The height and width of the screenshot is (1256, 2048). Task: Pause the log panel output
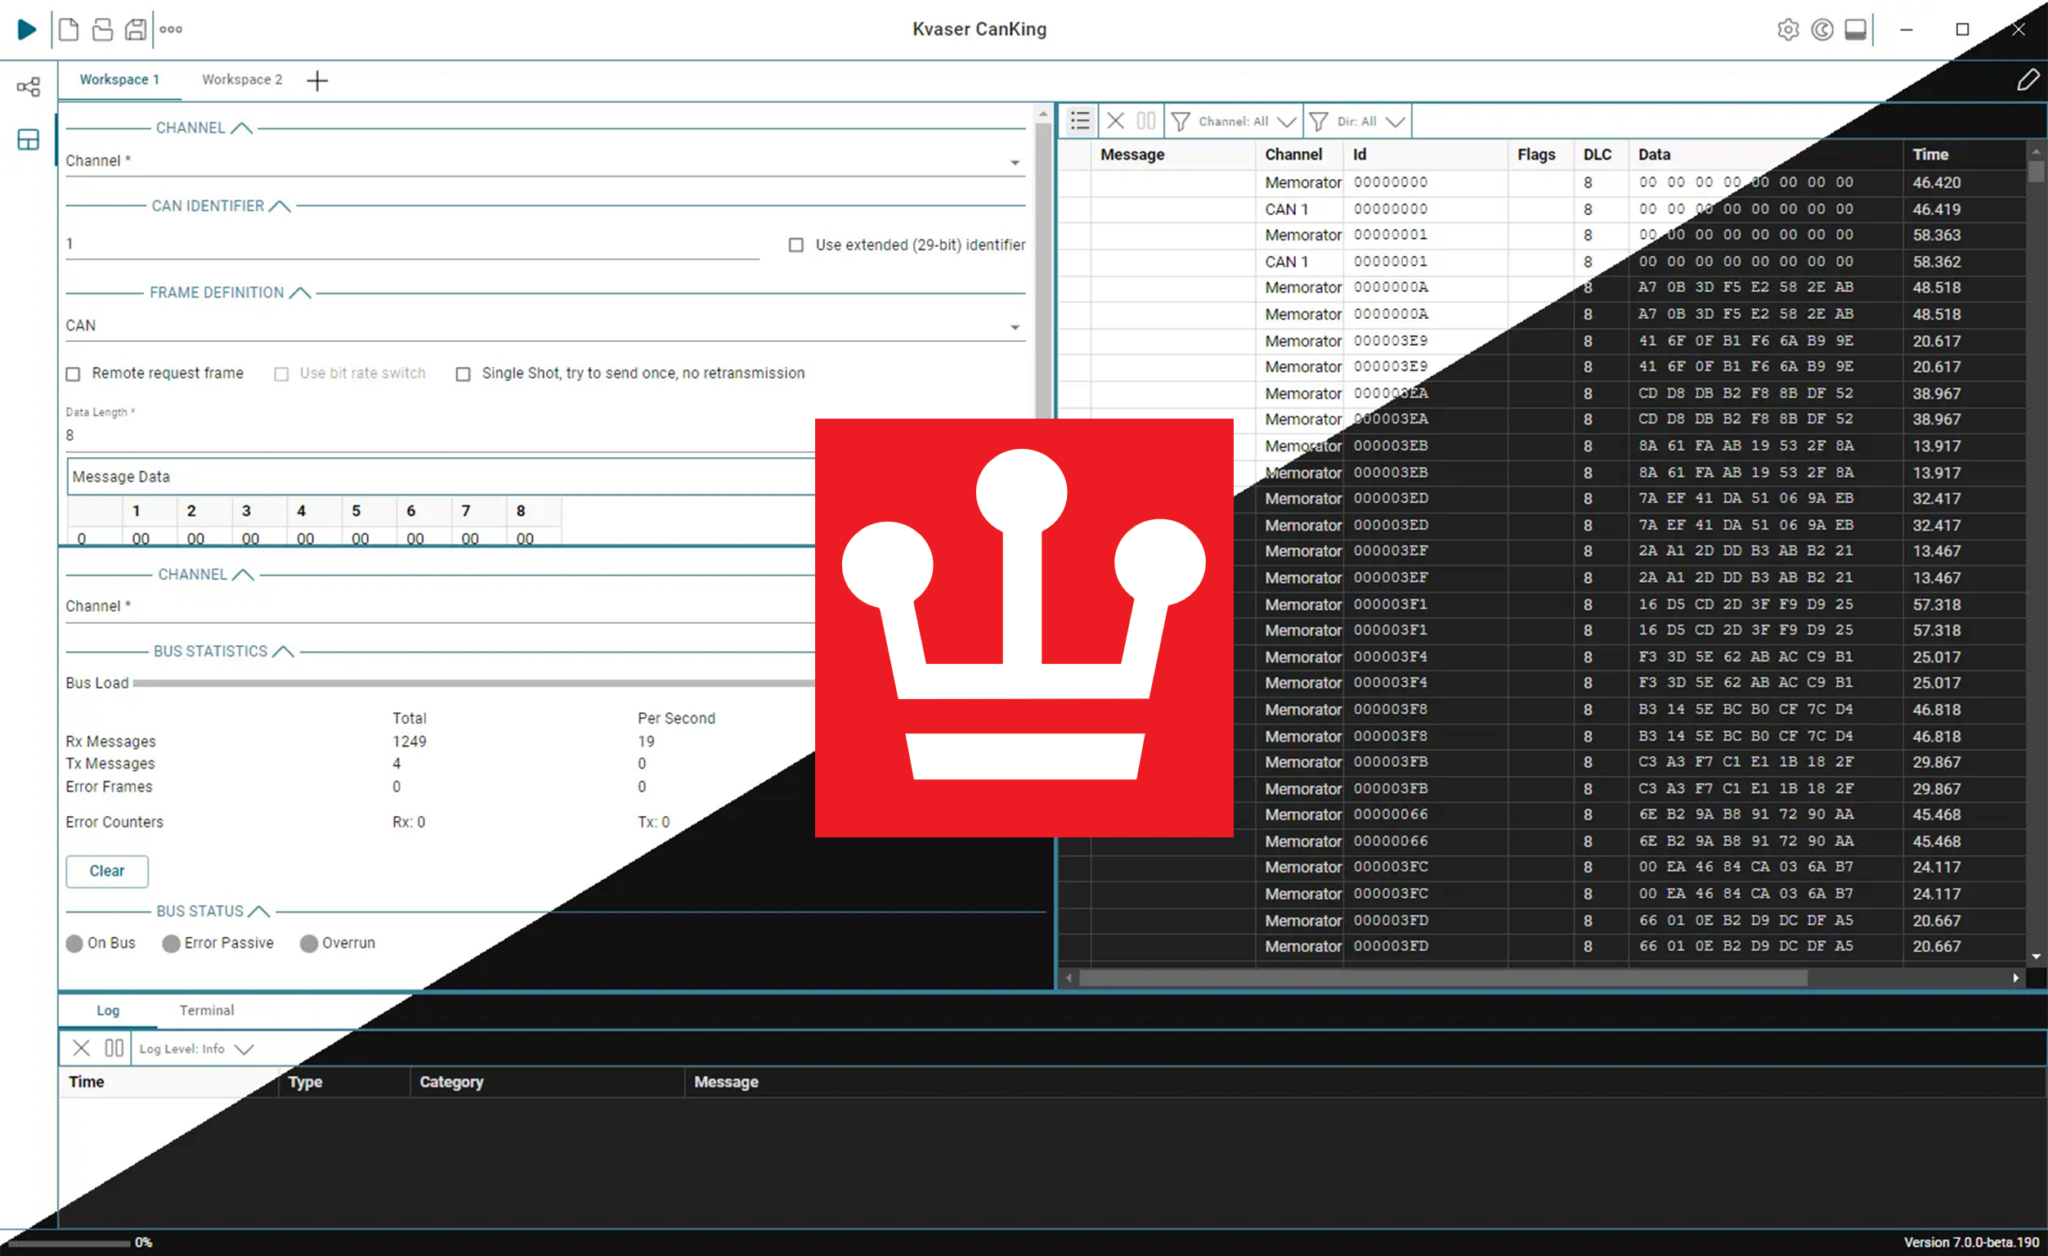point(114,1048)
